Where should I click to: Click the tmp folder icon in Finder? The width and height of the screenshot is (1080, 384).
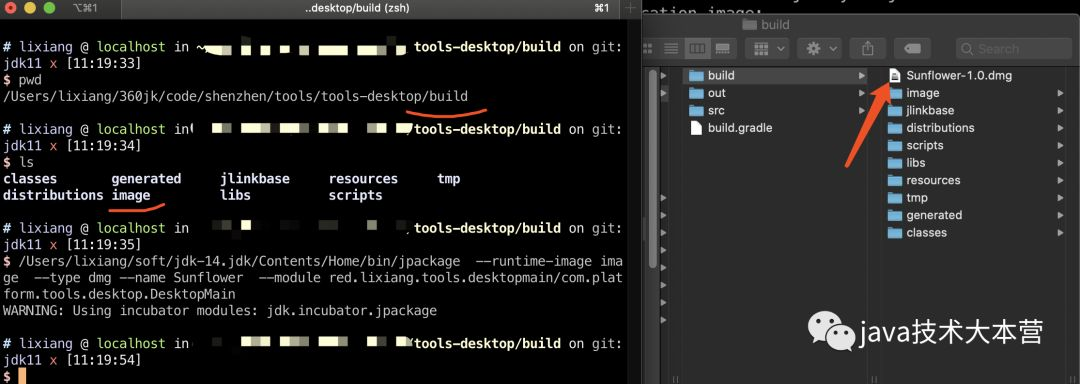tap(895, 198)
